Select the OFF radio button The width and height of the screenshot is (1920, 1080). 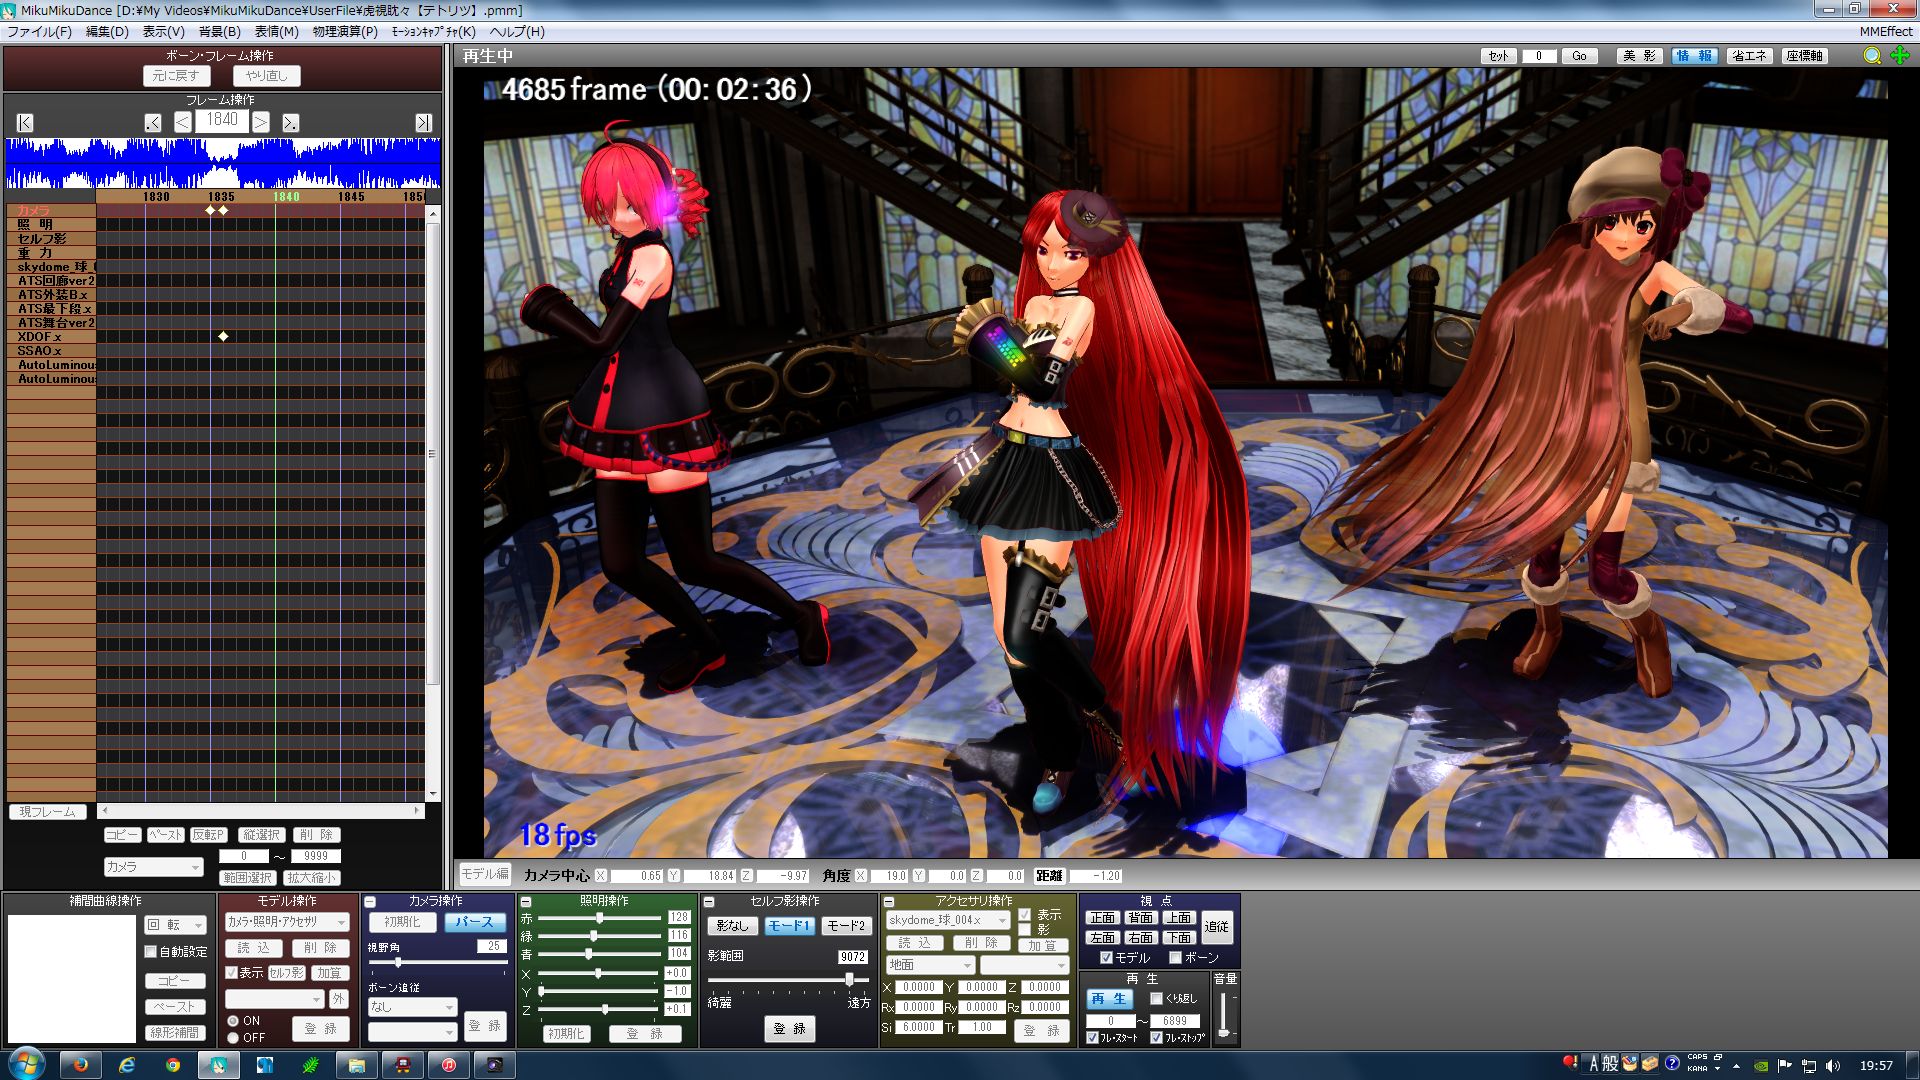click(x=233, y=1038)
